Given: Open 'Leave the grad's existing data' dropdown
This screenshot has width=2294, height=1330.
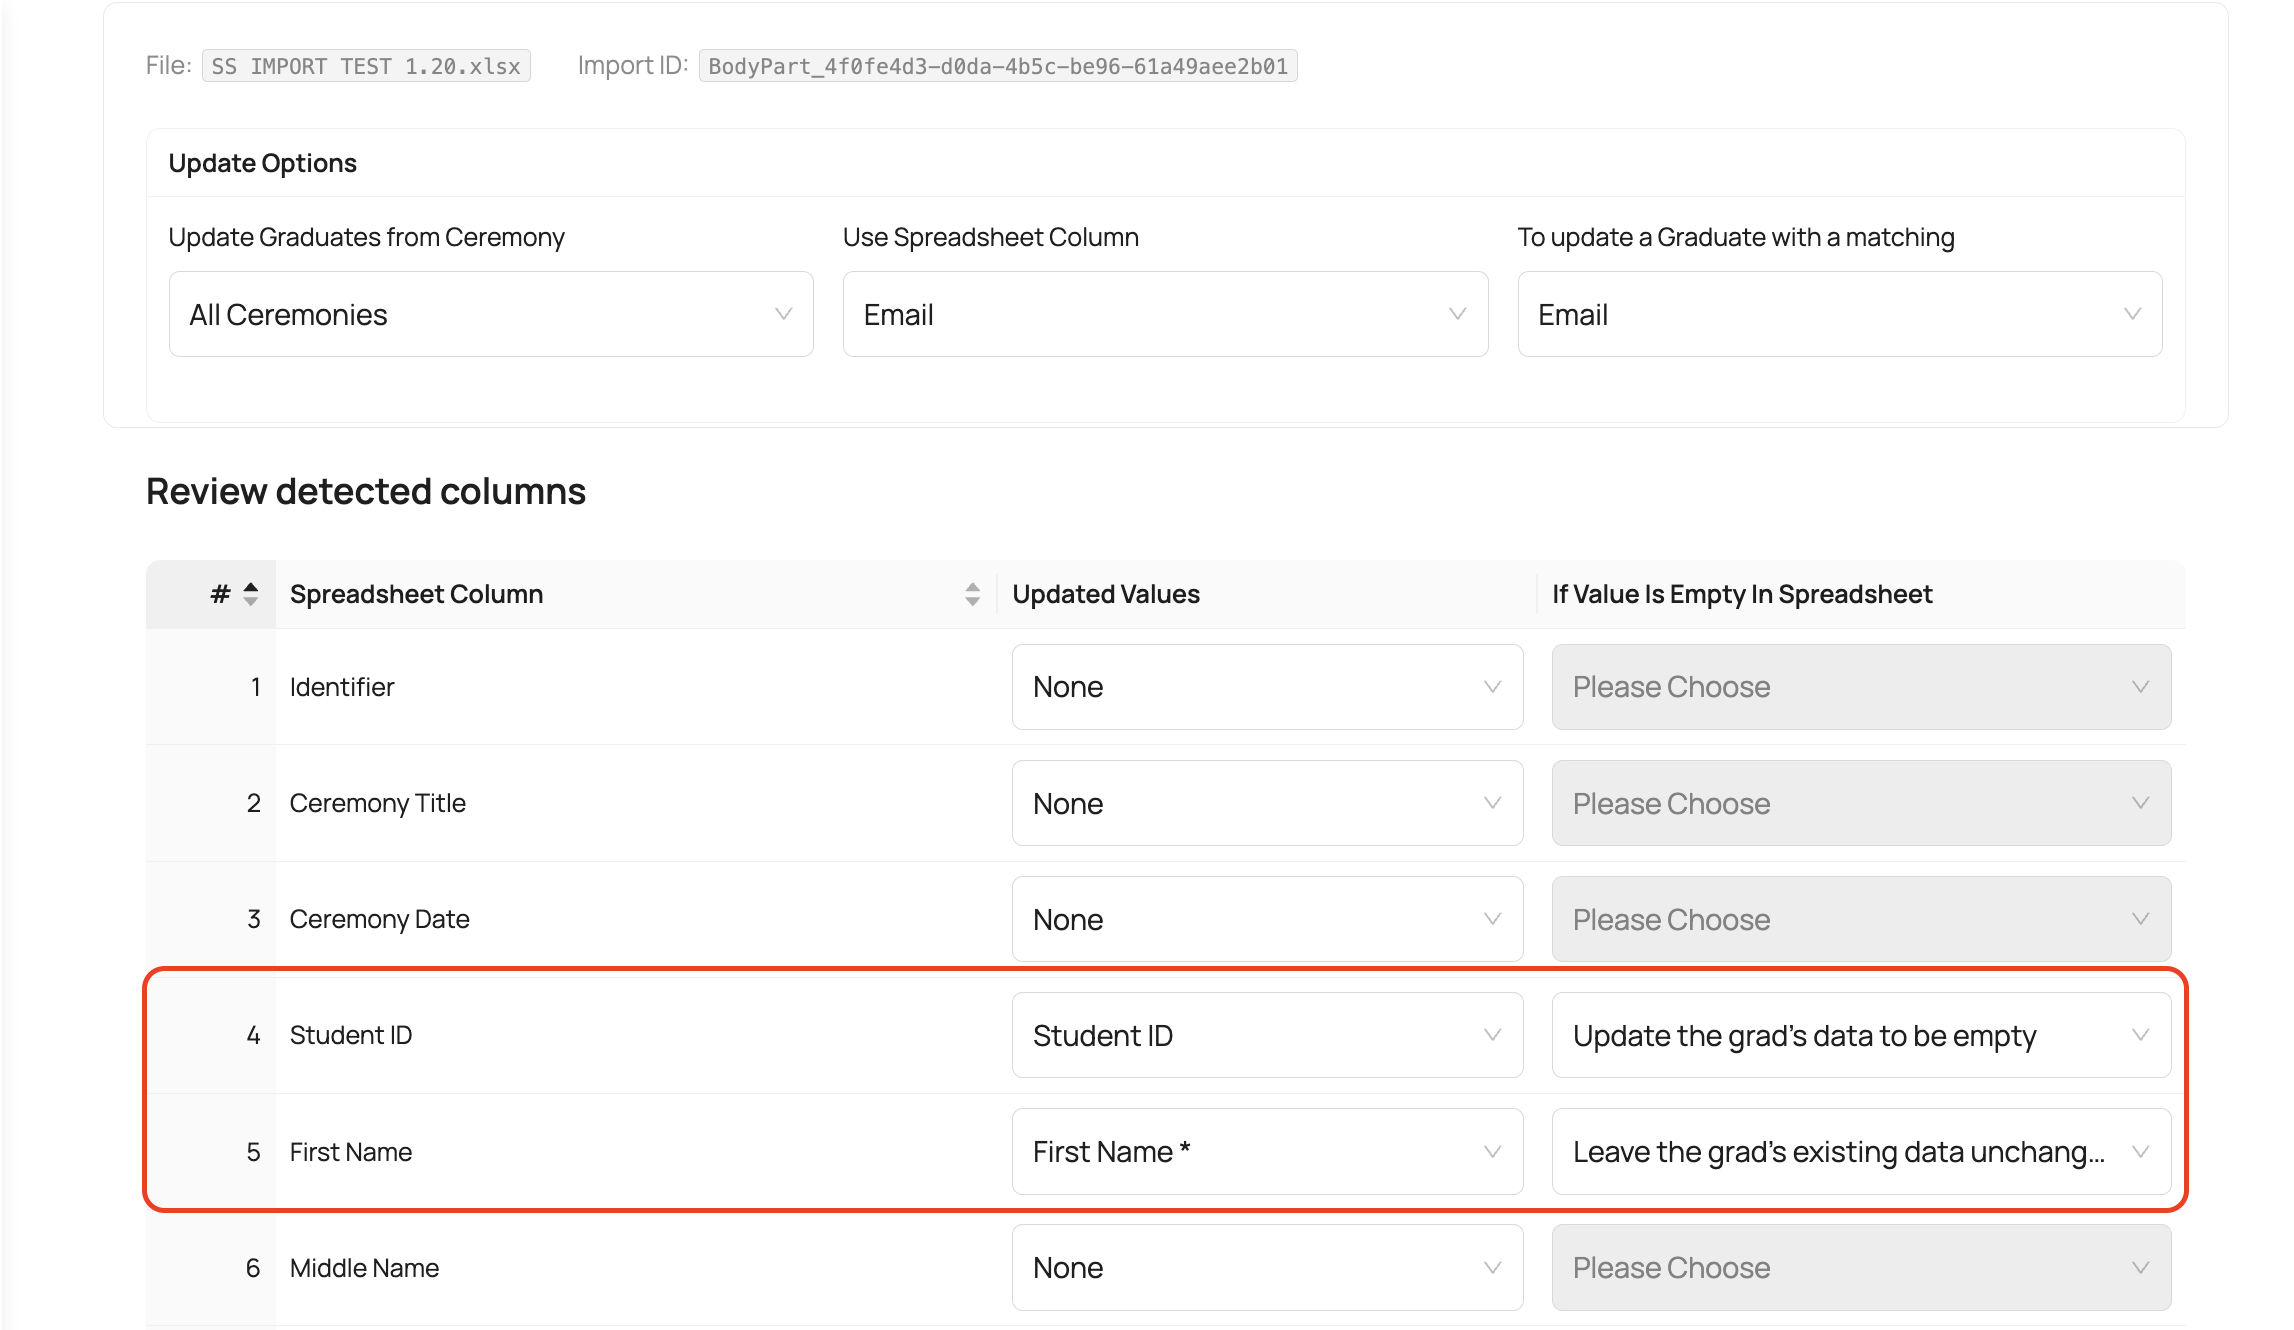Looking at the screenshot, I should (x=1860, y=1151).
